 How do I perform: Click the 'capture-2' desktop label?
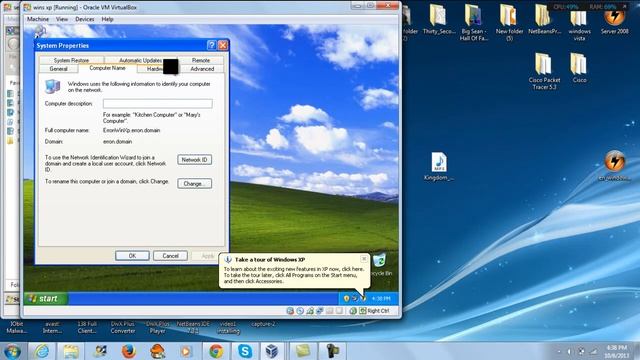pos(263,324)
